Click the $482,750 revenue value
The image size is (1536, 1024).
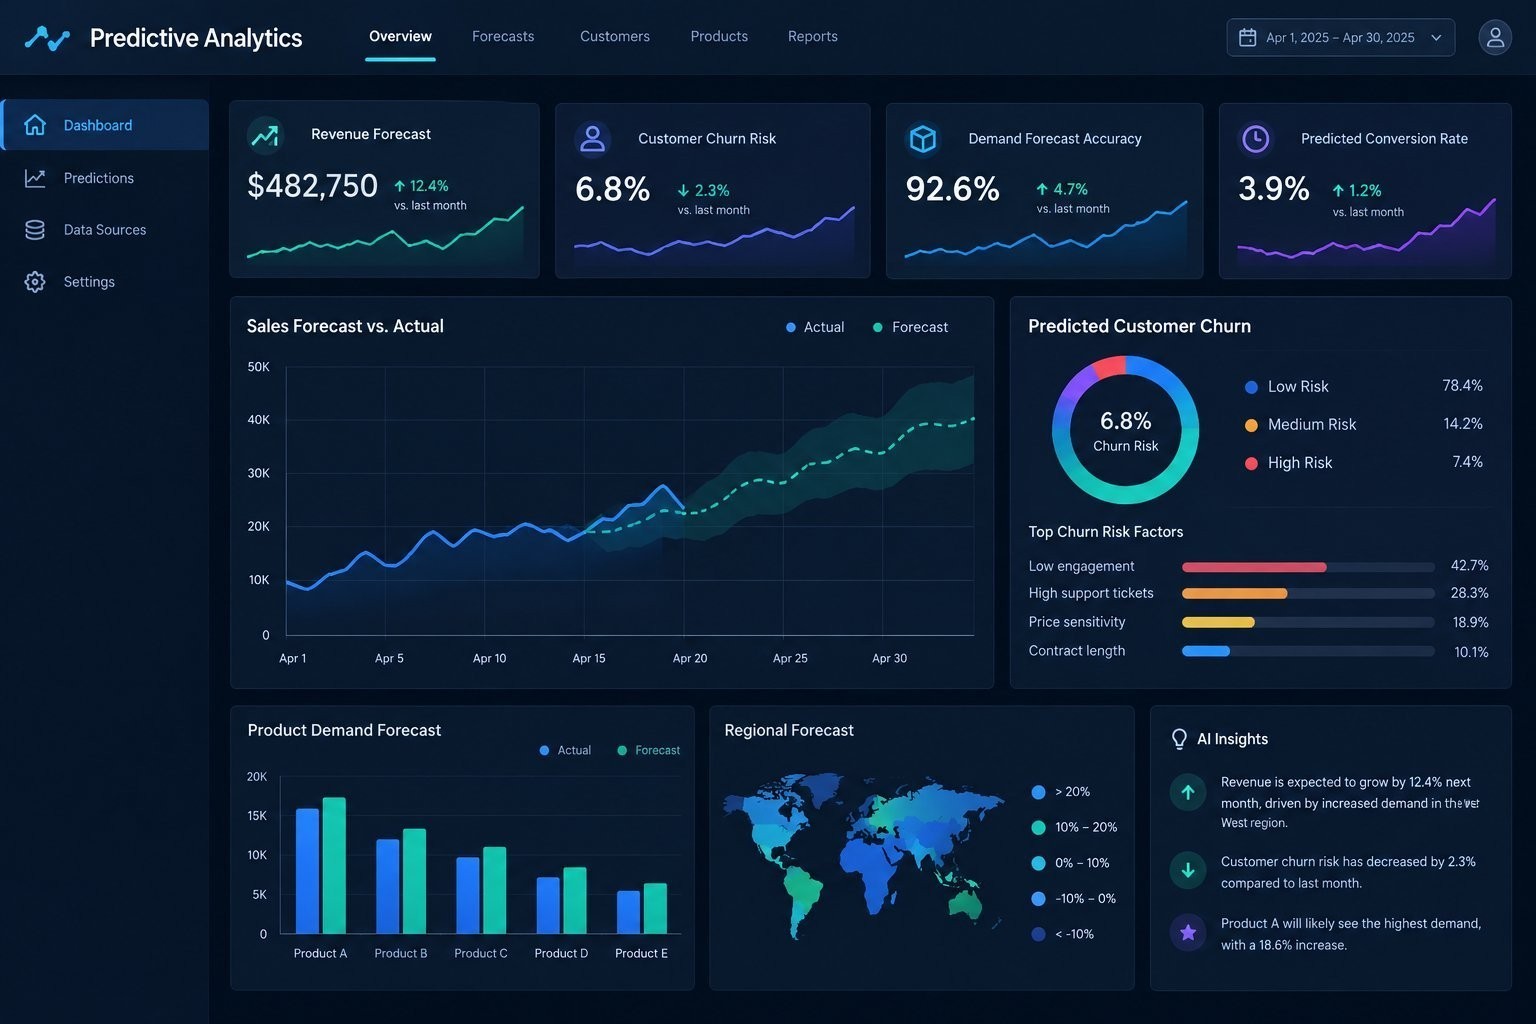click(x=312, y=186)
